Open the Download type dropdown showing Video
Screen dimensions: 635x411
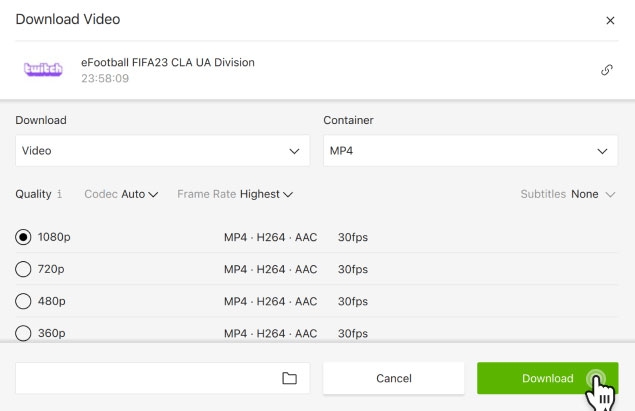pyautogui.click(x=162, y=151)
